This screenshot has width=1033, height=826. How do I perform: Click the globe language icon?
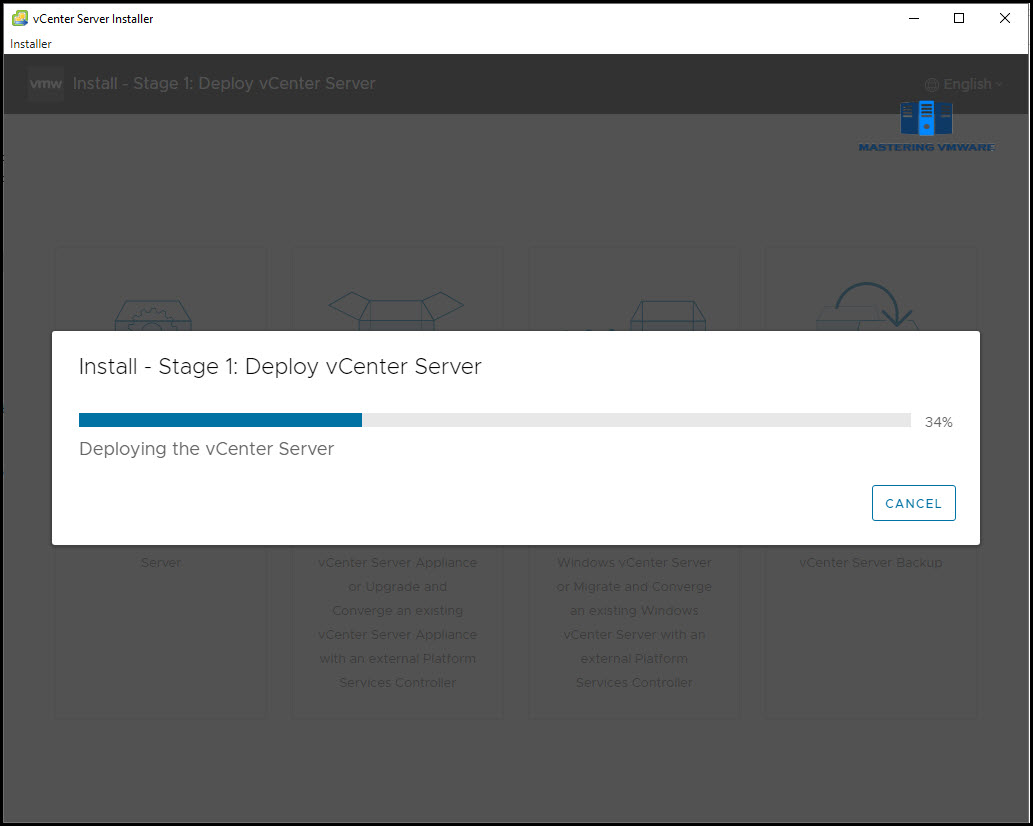pos(932,84)
